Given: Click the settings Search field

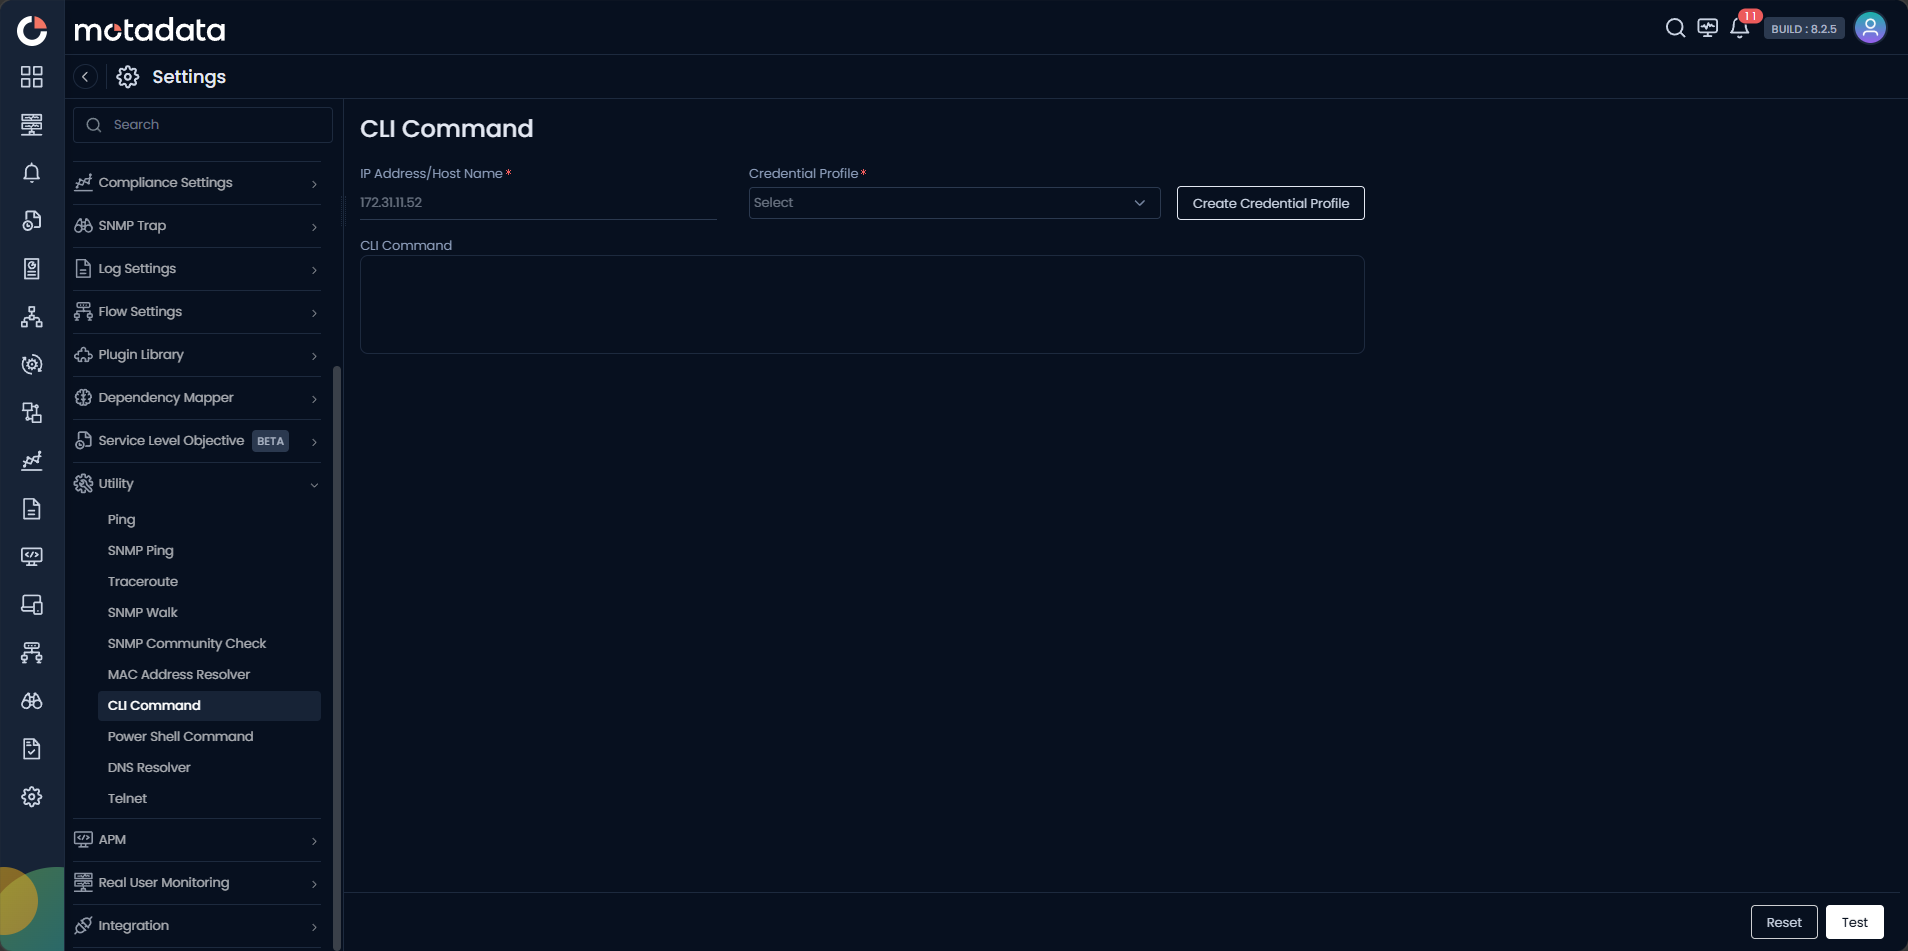Looking at the screenshot, I should (203, 125).
